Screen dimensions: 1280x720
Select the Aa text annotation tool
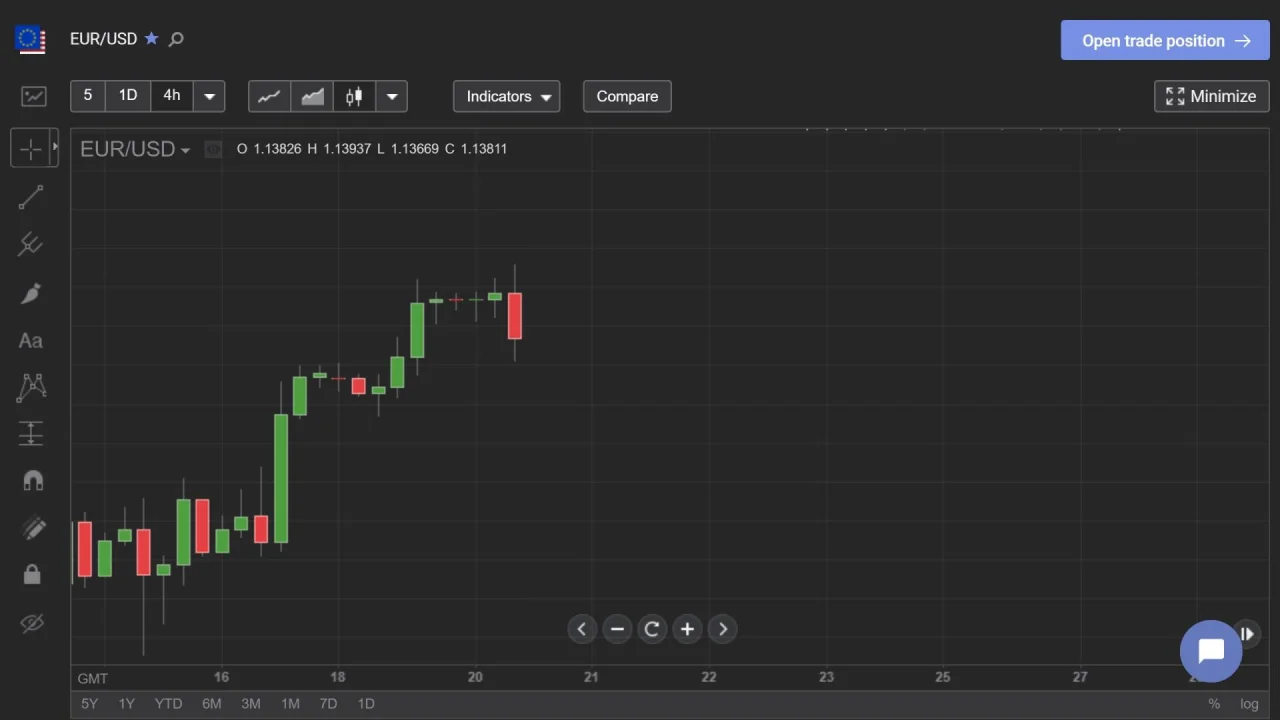click(x=31, y=341)
